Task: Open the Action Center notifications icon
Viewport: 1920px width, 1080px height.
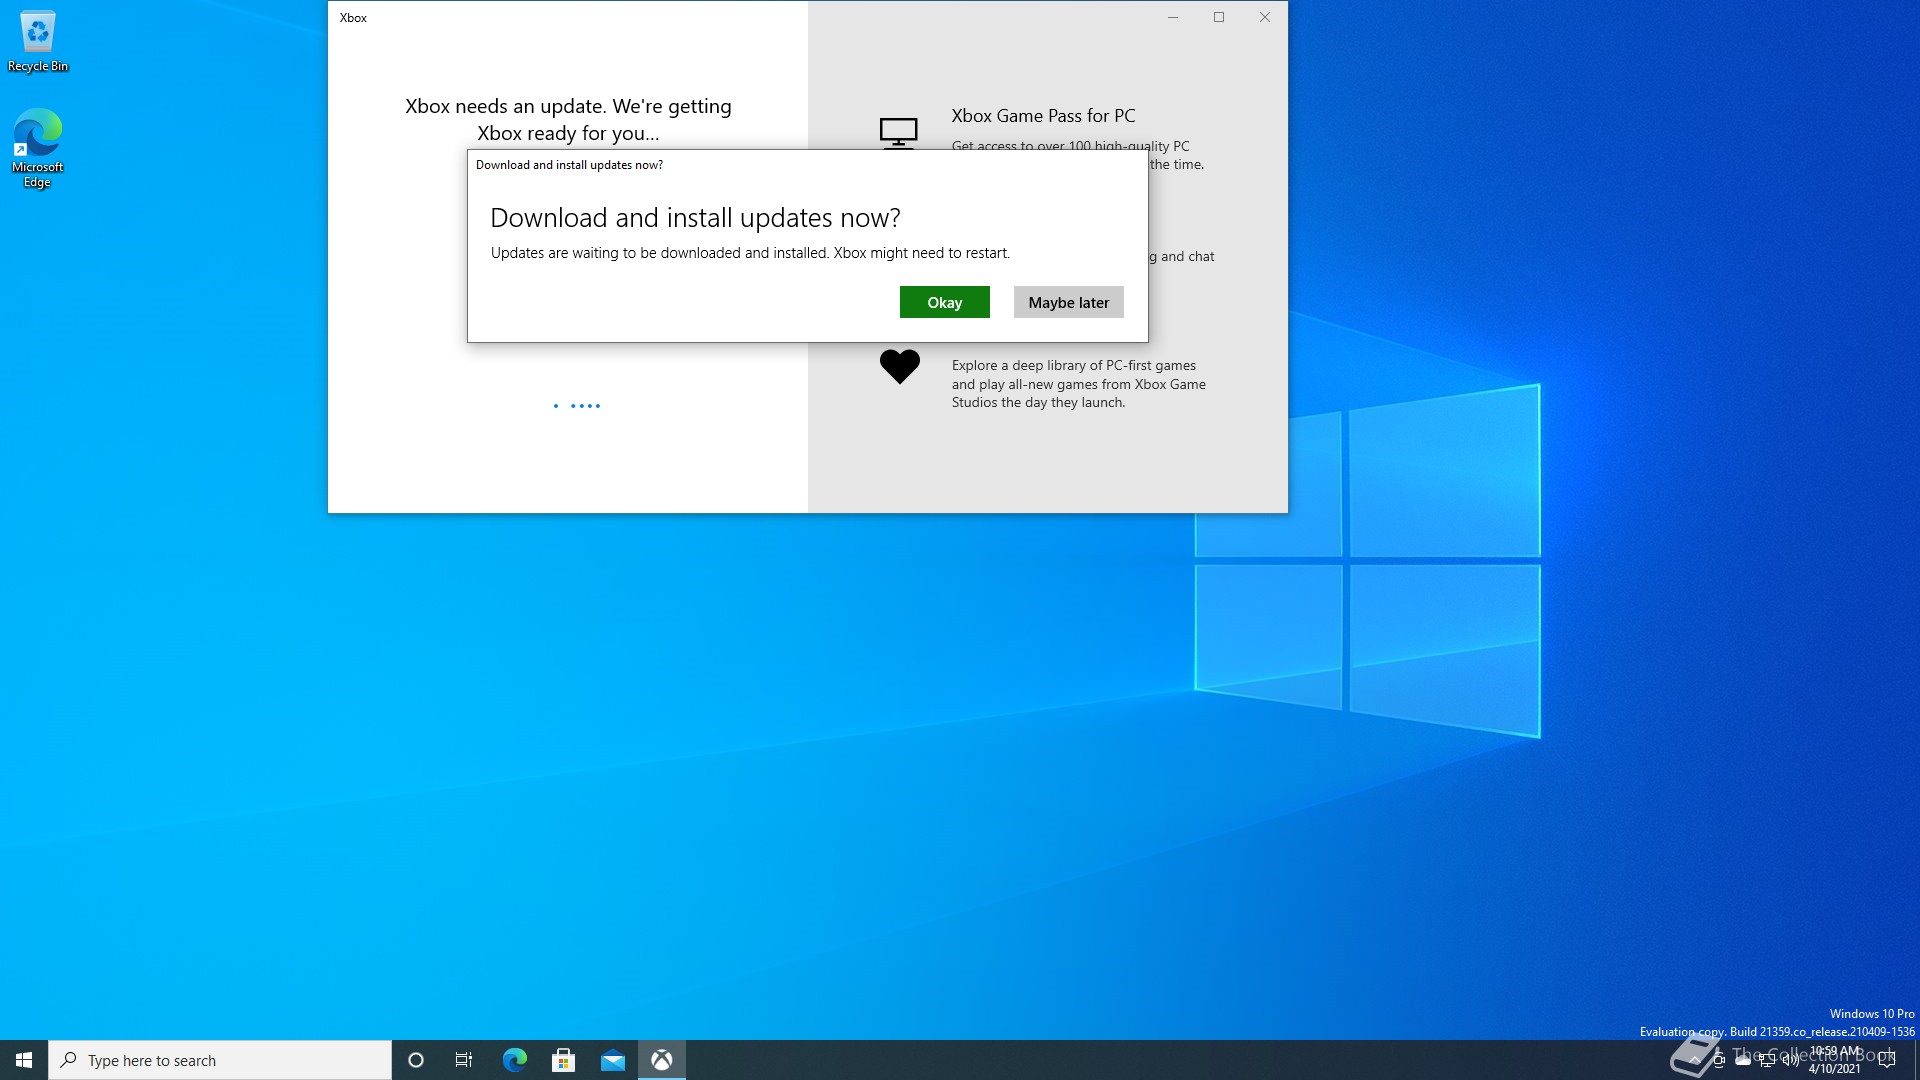Action: [1887, 1060]
